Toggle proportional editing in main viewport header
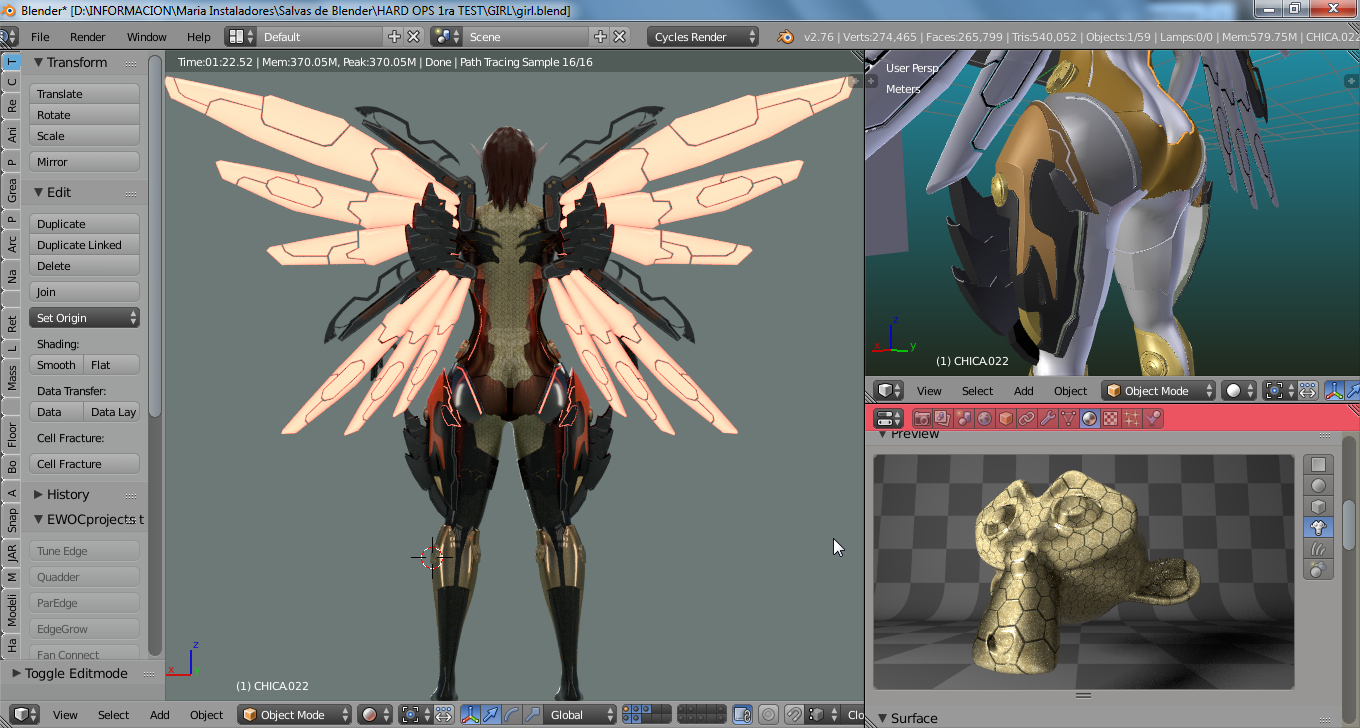Screen dimensions: 1360x728 pyautogui.click(x=768, y=715)
